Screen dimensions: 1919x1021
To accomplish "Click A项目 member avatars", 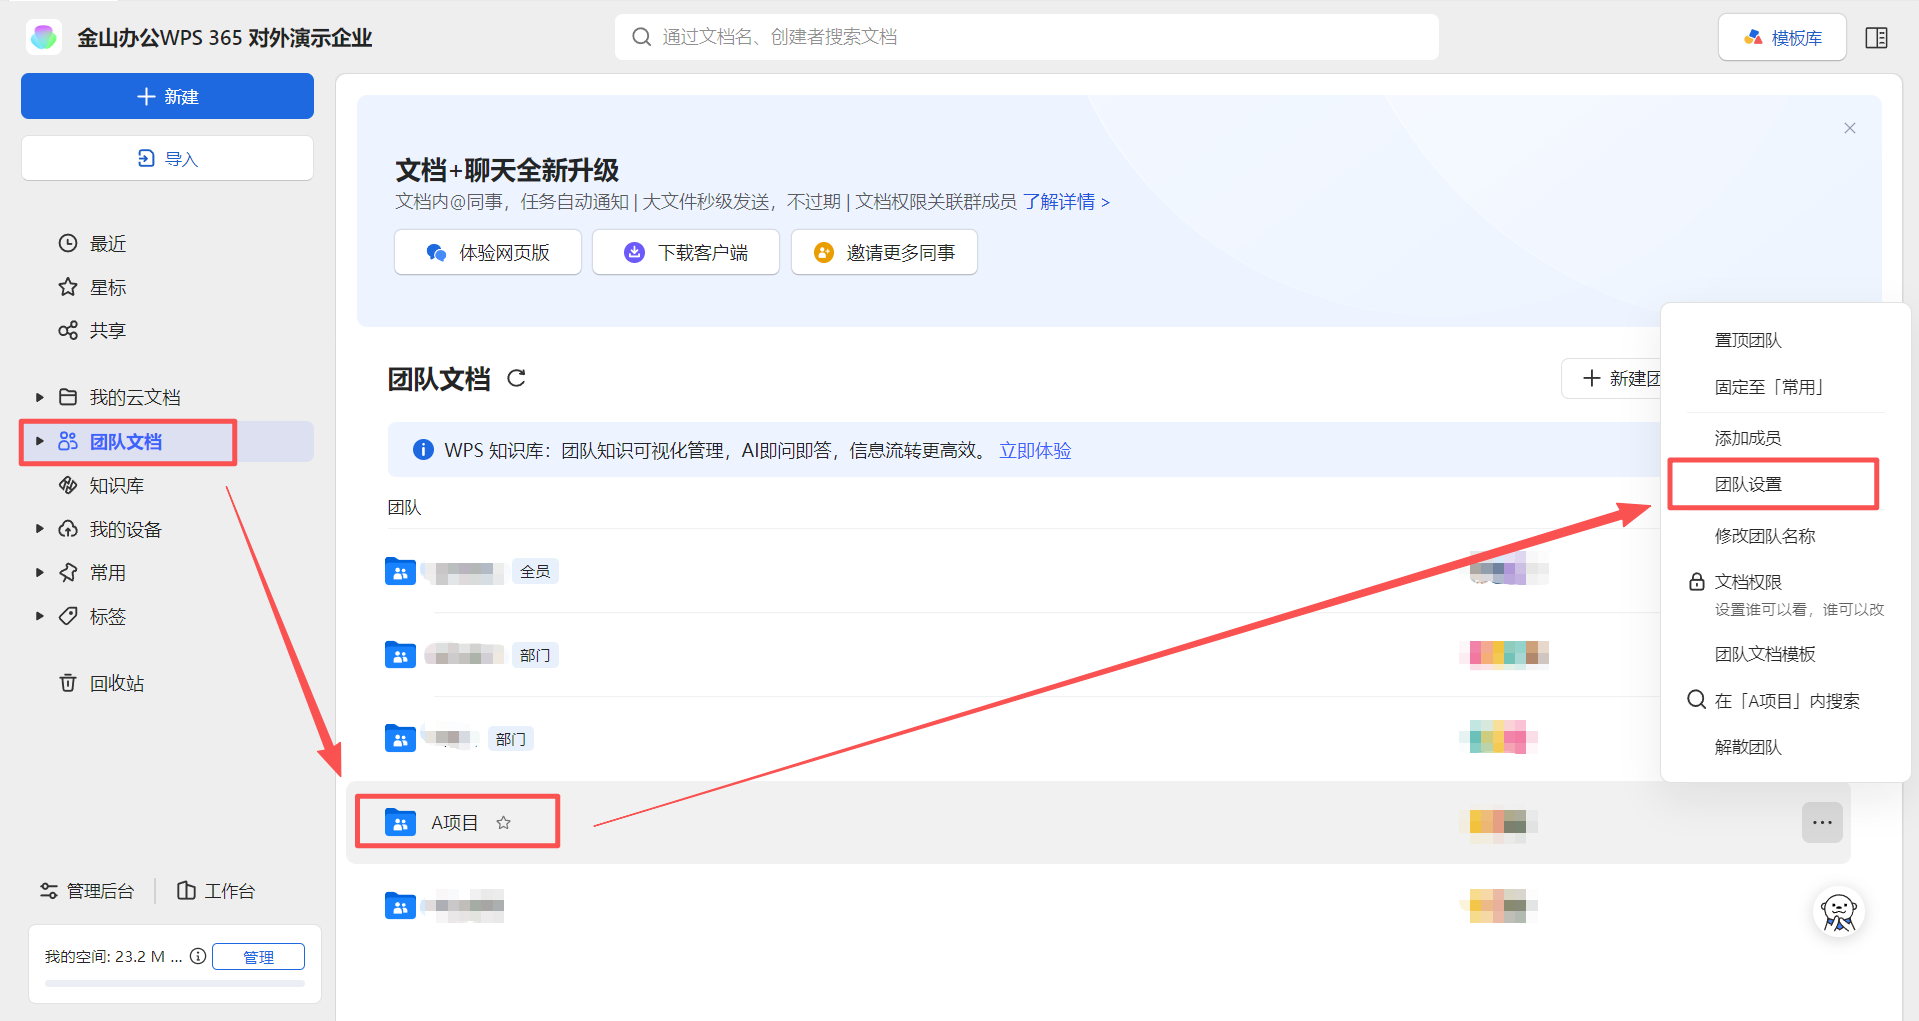I will (1498, 822).
